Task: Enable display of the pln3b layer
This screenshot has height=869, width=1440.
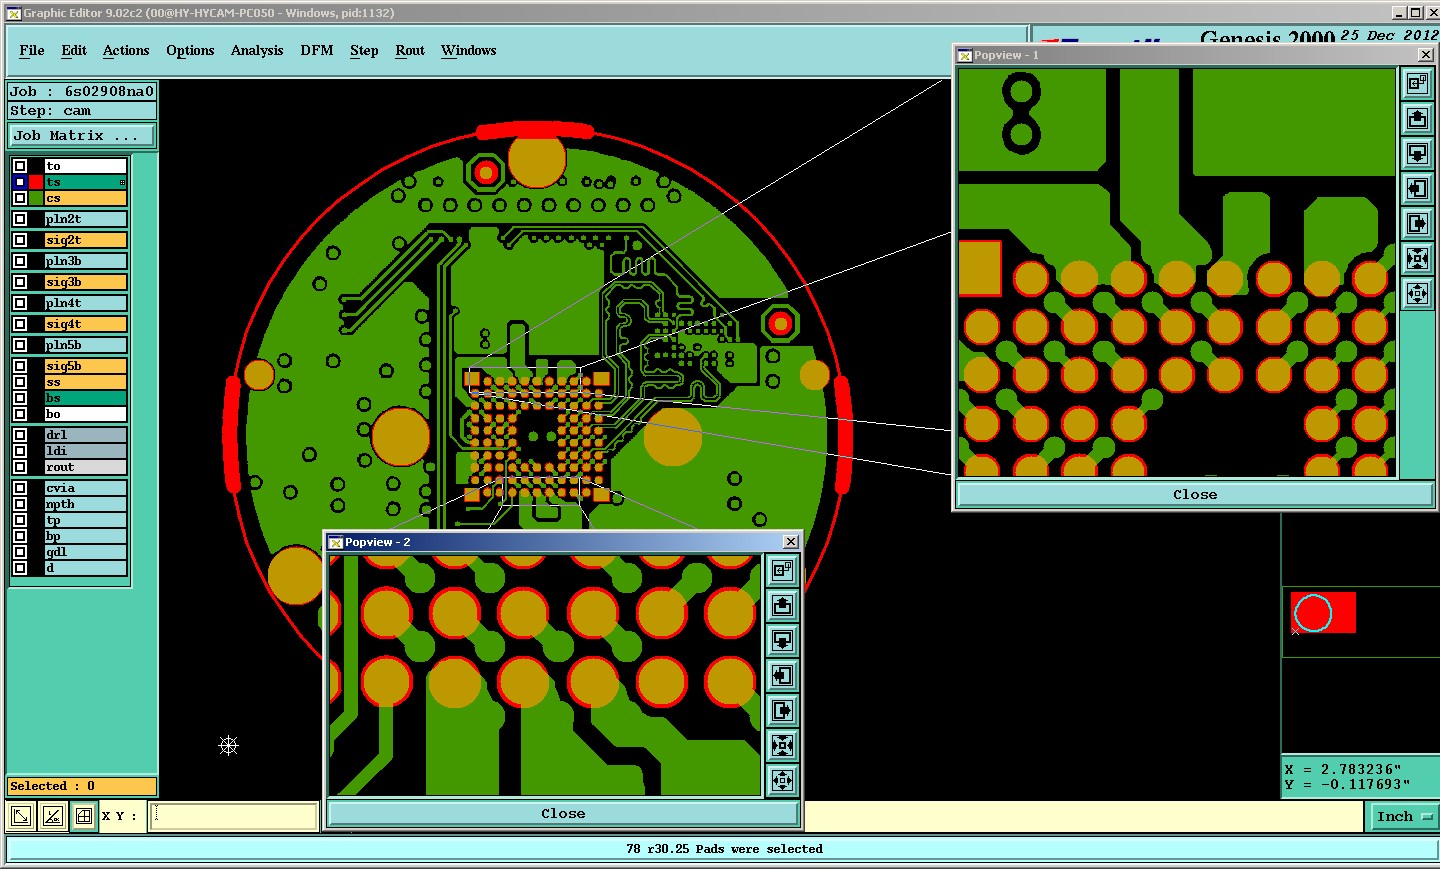Action: tap(20, 261)
